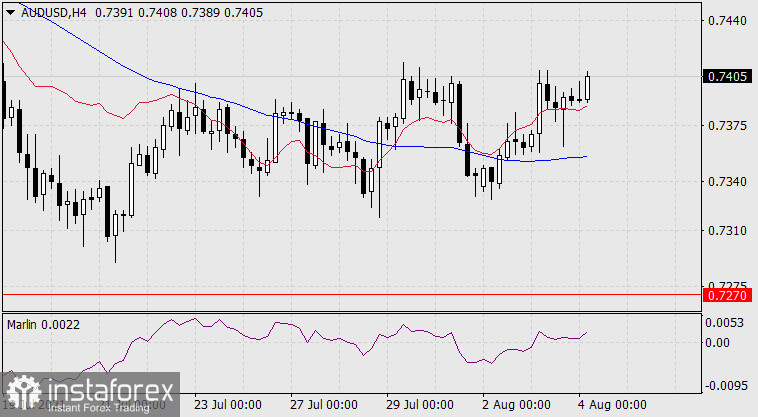The width and height of the screenshot is (758, 417).
Task: Click the 23 Jul 00:00 date label
Action: pos(227,405)
